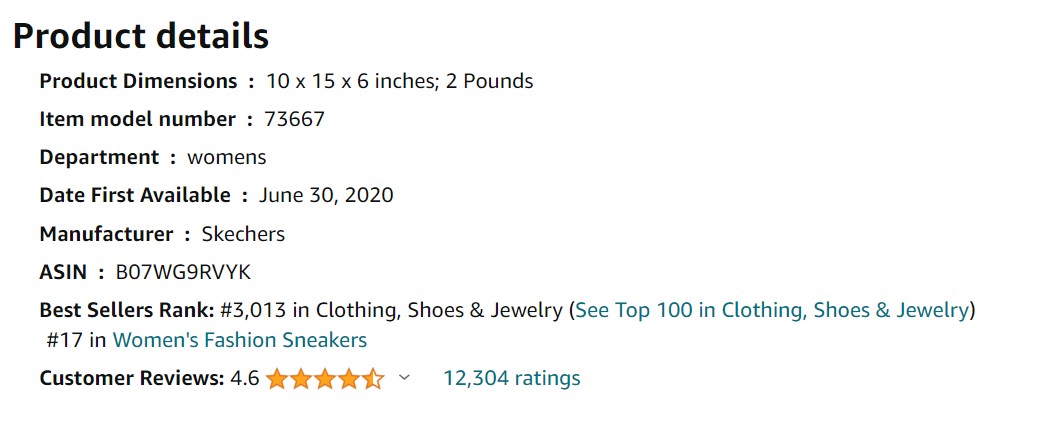This screenshot has width=1054, height=424.
Task: Click the Product details heading
Action: click(141, 36)
